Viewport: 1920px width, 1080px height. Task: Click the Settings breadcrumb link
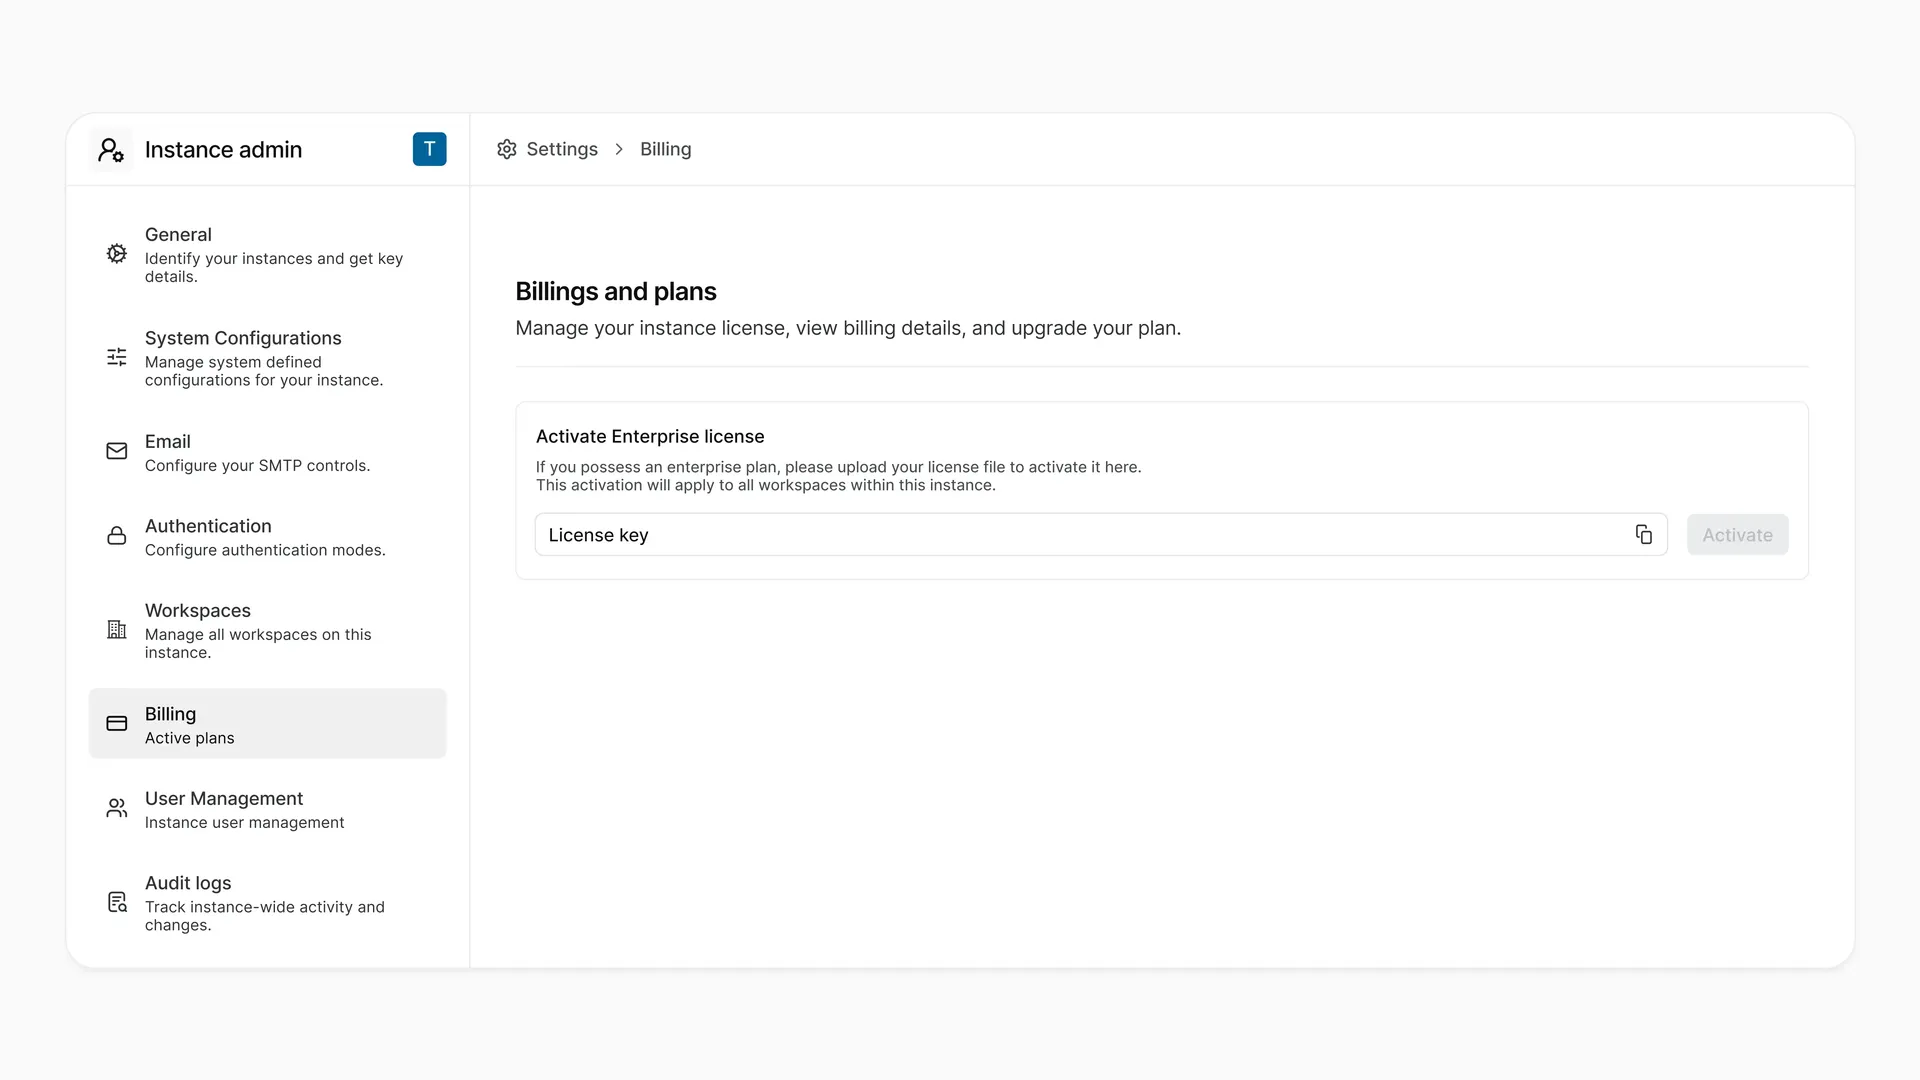[562, 149]
